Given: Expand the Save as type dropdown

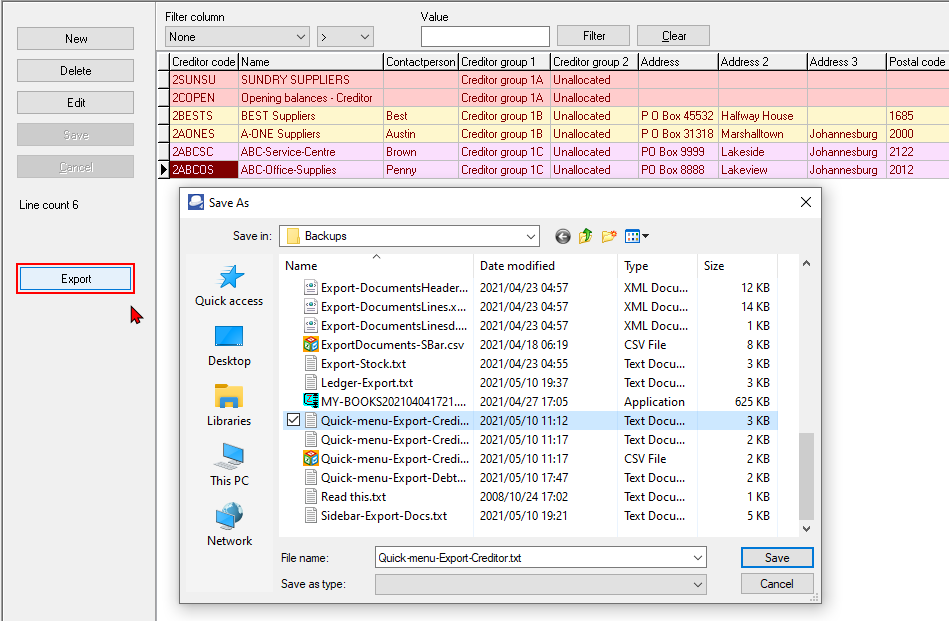Looking at the screenshot, I should point(700,584).
